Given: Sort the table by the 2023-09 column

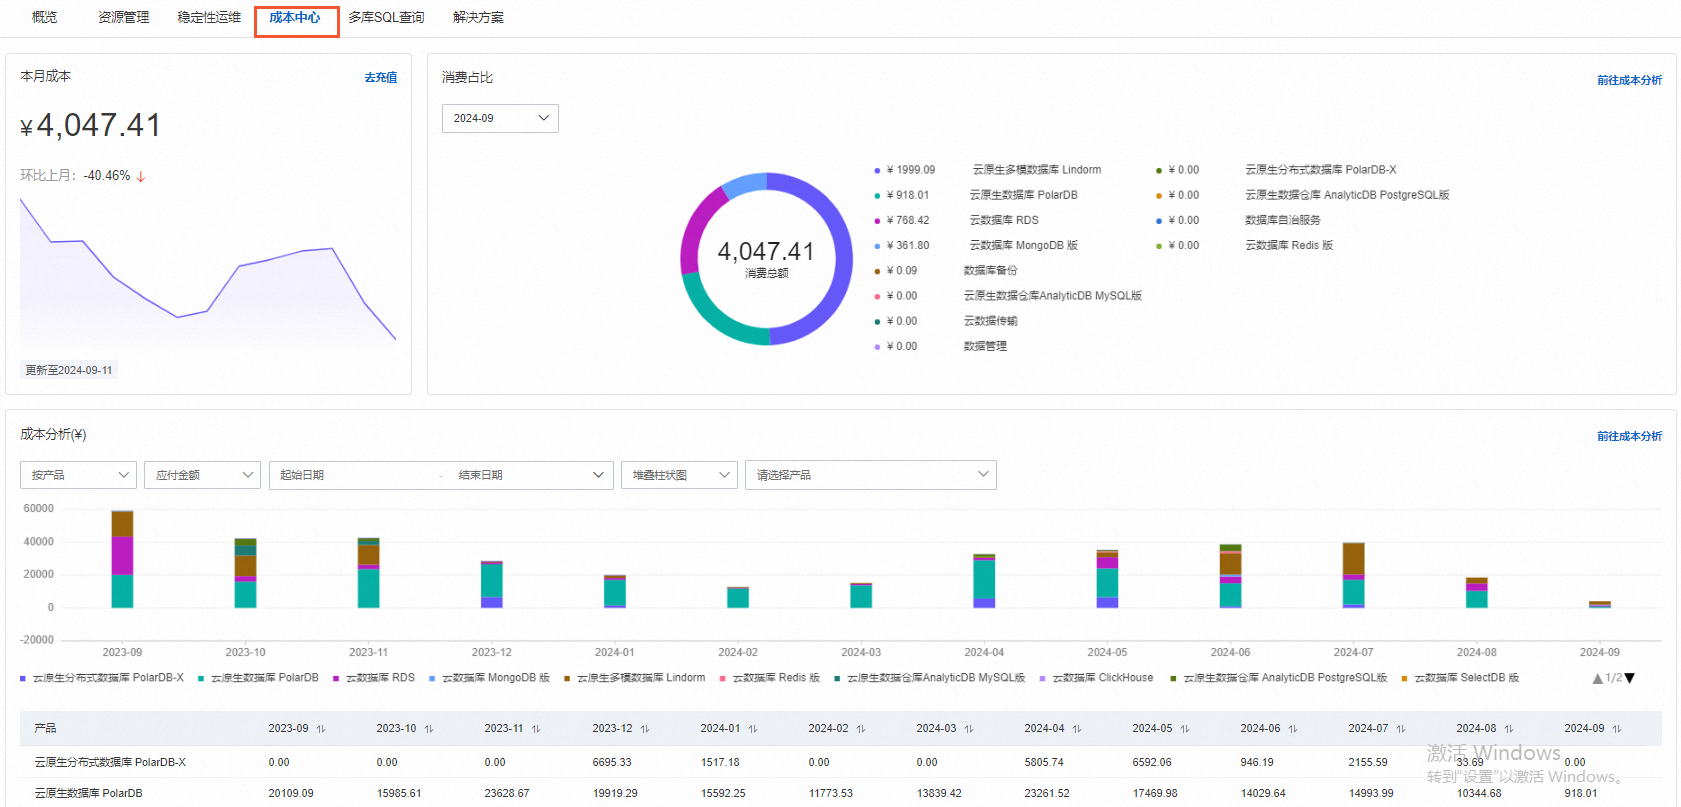Looking at the screenshot, I should (321, 729).
